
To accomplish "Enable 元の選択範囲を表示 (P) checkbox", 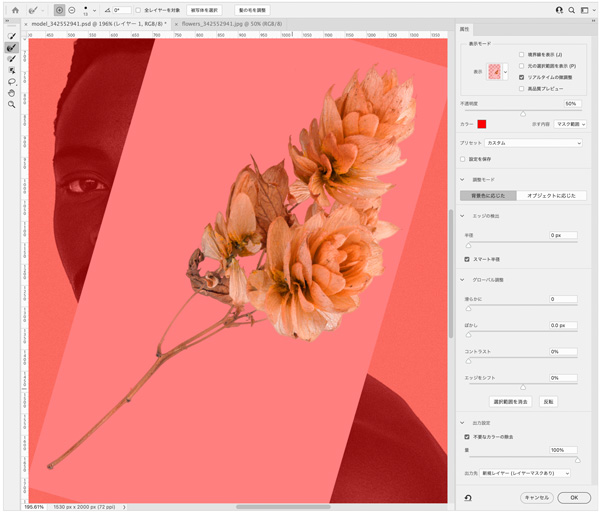I will pyautogui.click(x=521, y=66).
